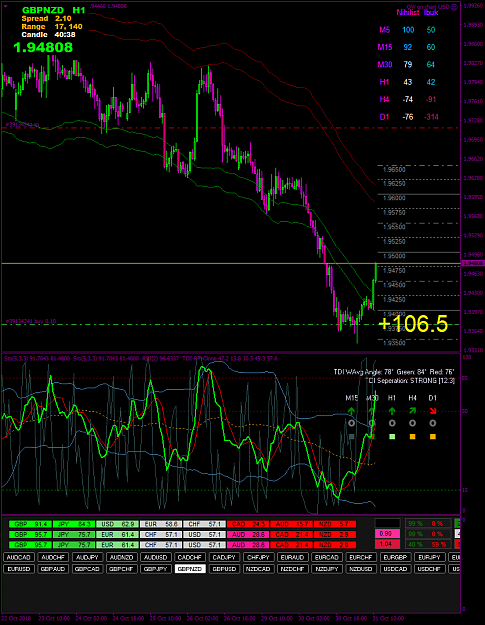Click the circle marker under H1
485x625 pixels.
(x=392, y=423)
